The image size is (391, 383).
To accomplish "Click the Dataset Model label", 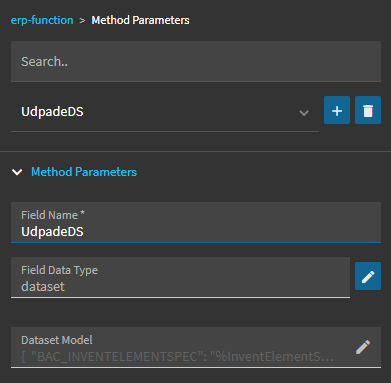I will coord(57,340).
